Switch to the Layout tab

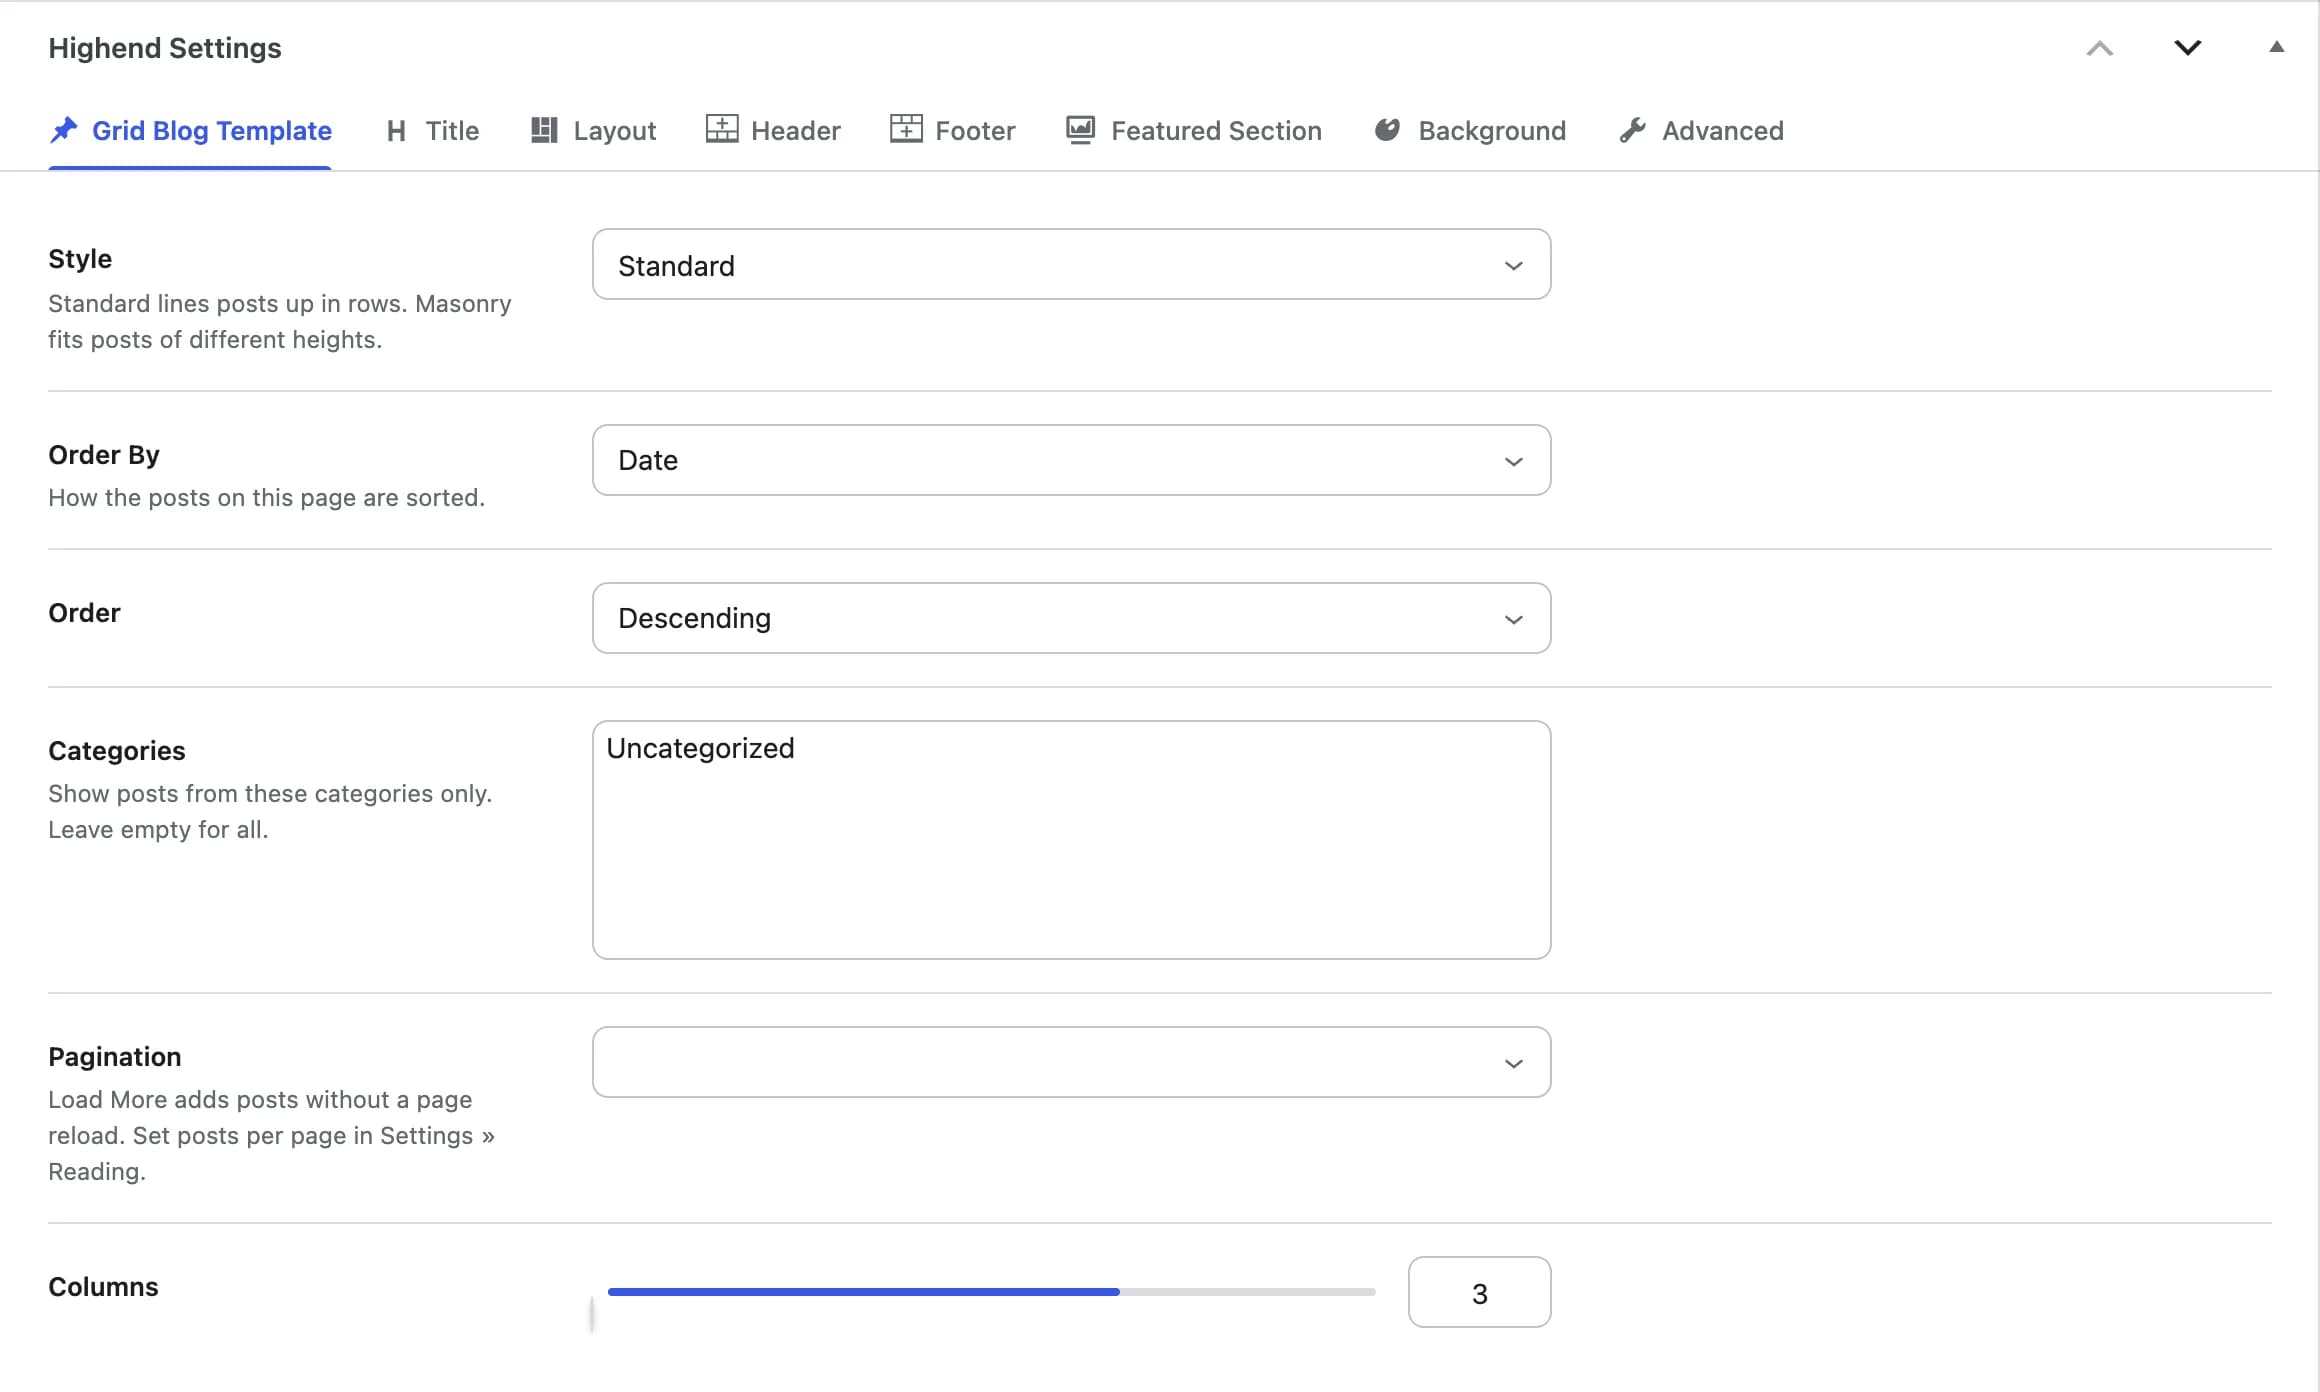coord(593,131)
